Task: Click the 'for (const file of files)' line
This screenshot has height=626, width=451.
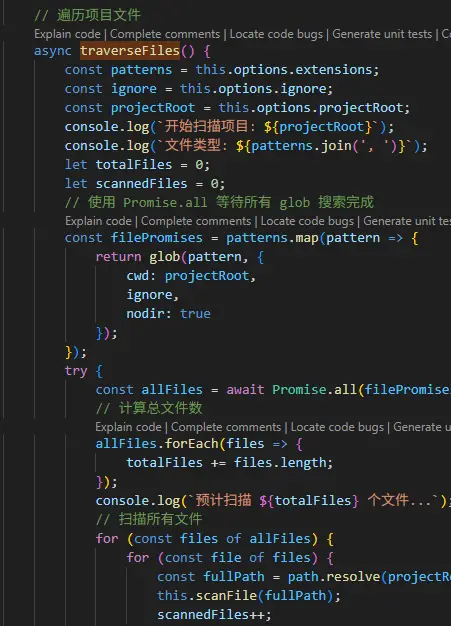Action: coord(230,558)
